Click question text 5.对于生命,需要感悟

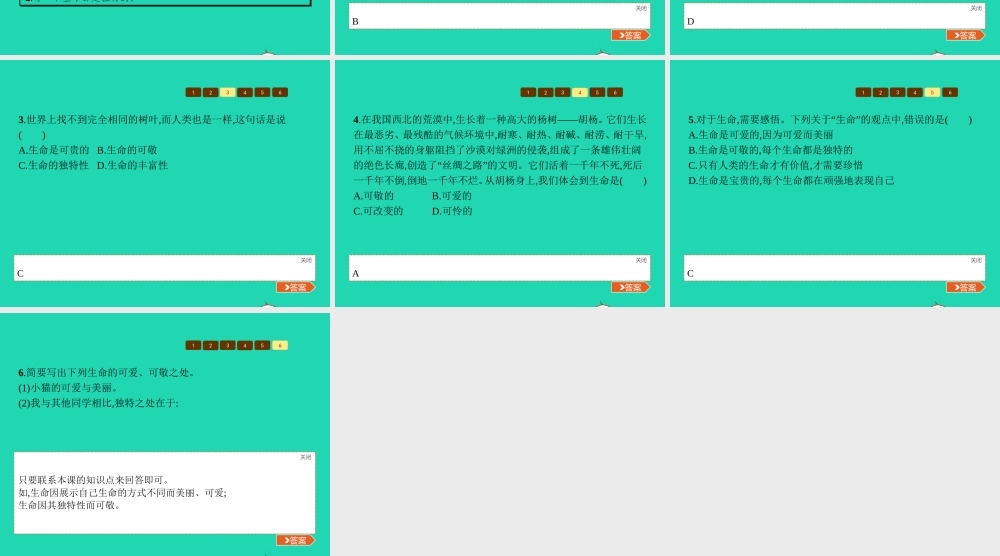[x=830, y=119]
